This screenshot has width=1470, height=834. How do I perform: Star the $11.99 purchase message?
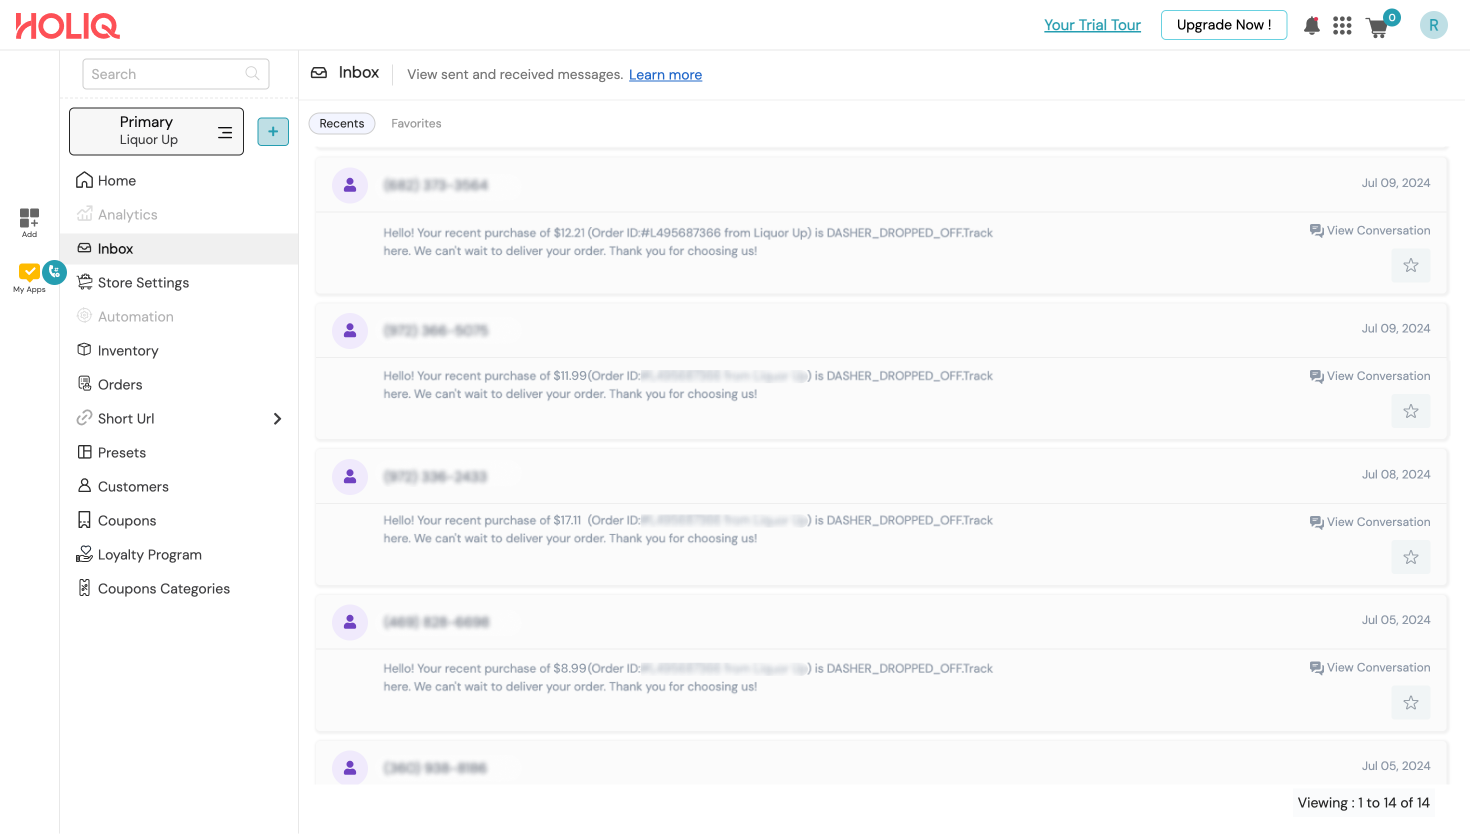click(1410, 411)
